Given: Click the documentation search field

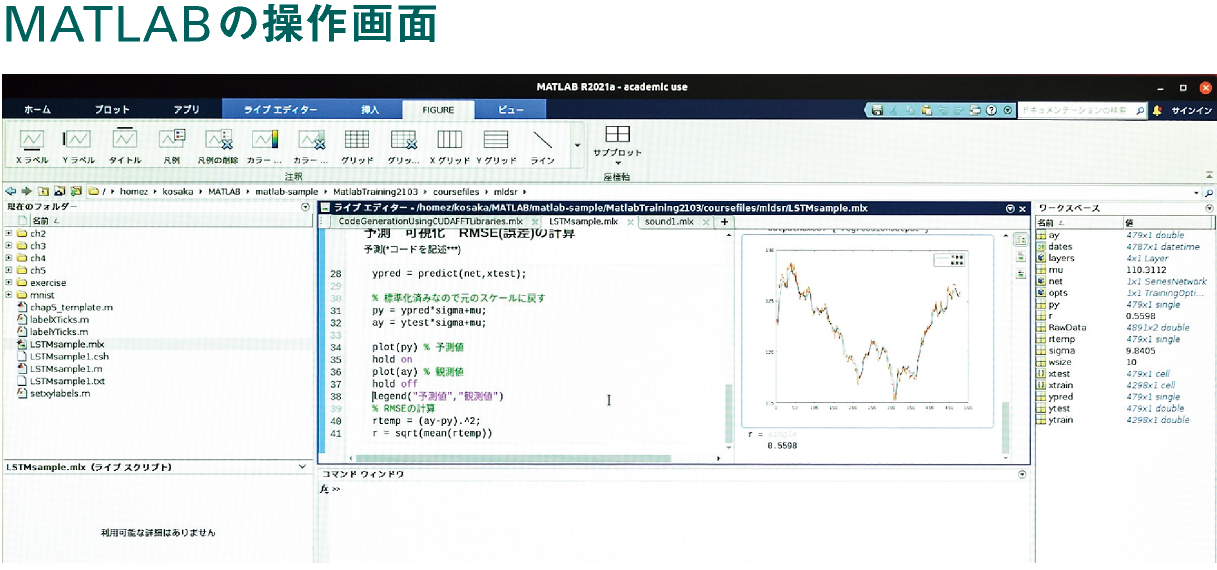Looking at the screenshot, I should point(1084,109).
